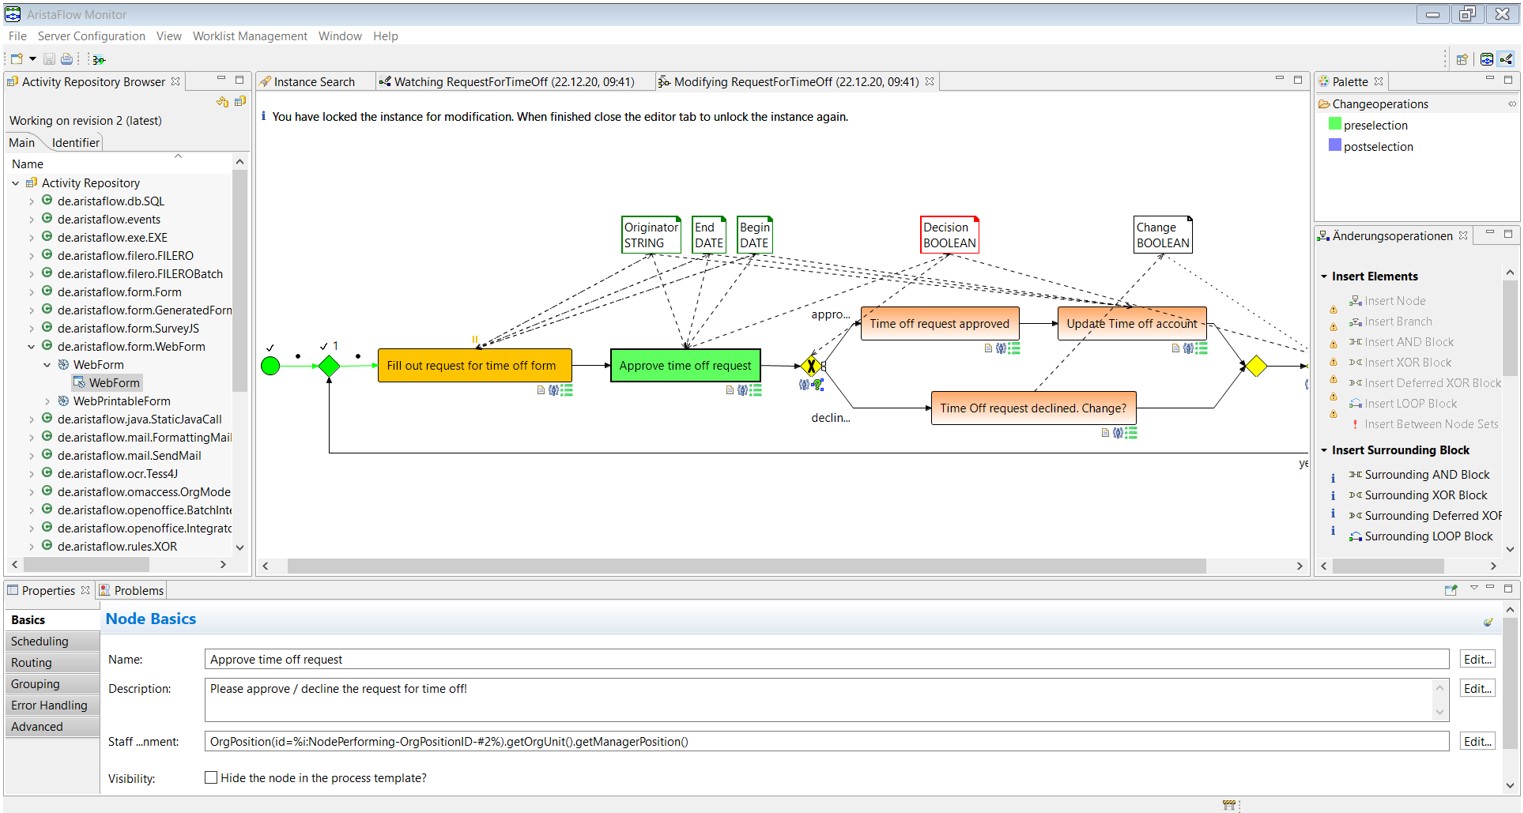Click Edit button next to Description field

click(x=1477, y=689)
